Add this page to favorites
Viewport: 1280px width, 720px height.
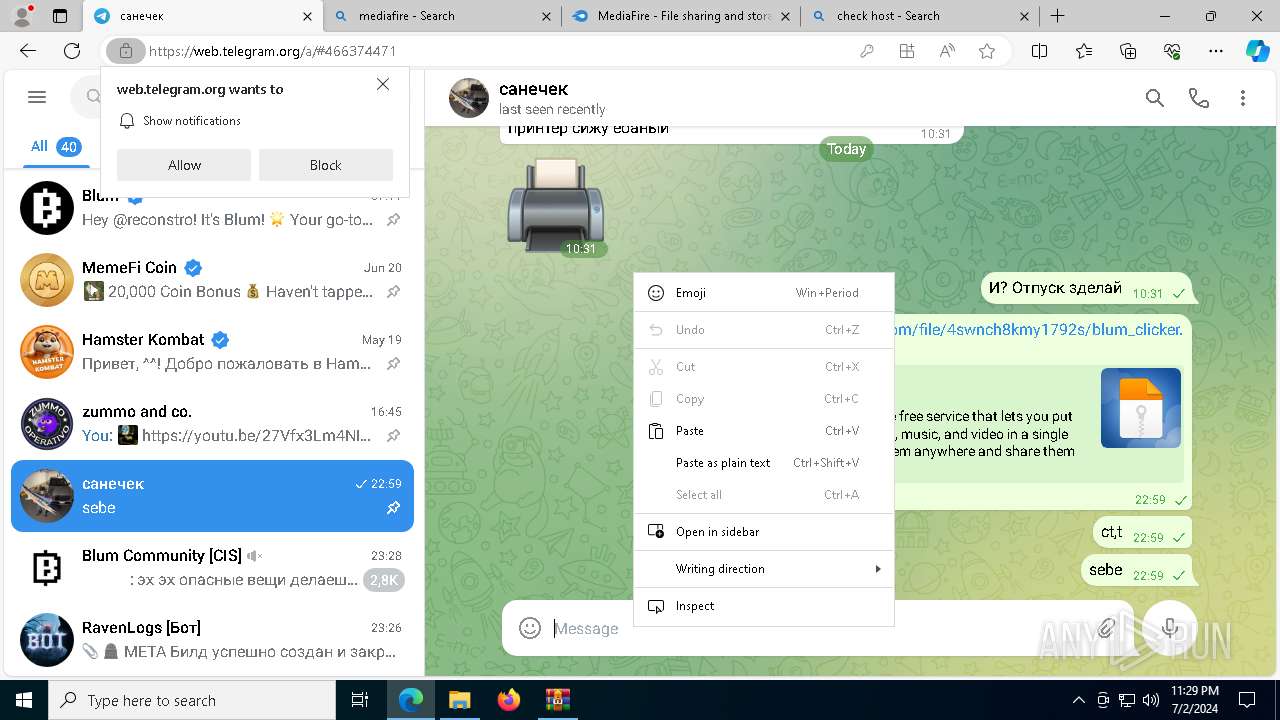[x=987, y=51]
